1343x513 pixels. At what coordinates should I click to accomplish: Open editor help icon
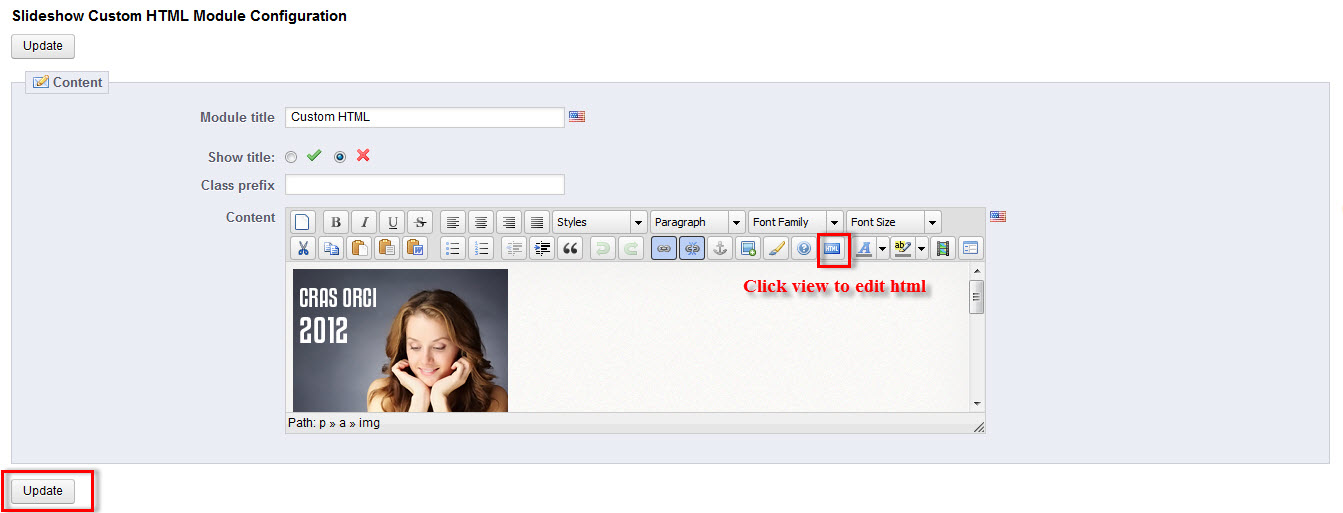click(x=803, y=248)
